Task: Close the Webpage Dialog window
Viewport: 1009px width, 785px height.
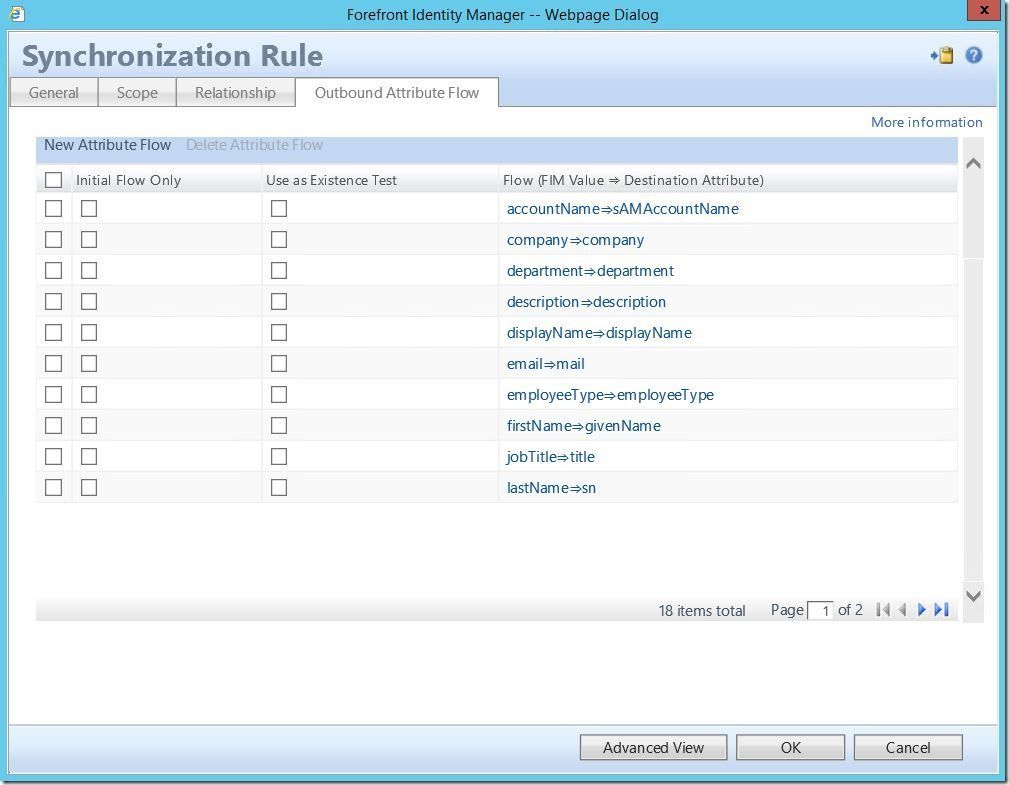Action: (984, 10)
